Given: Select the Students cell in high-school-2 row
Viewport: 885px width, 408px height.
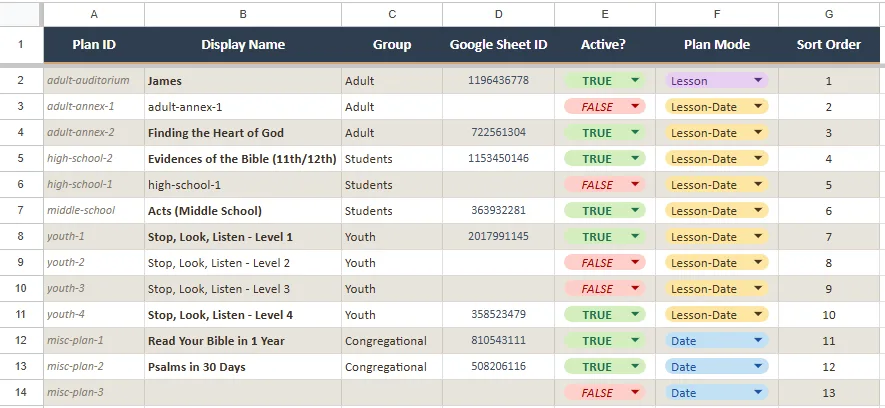Looking at the screenshot, I should [x=392, y=159].
